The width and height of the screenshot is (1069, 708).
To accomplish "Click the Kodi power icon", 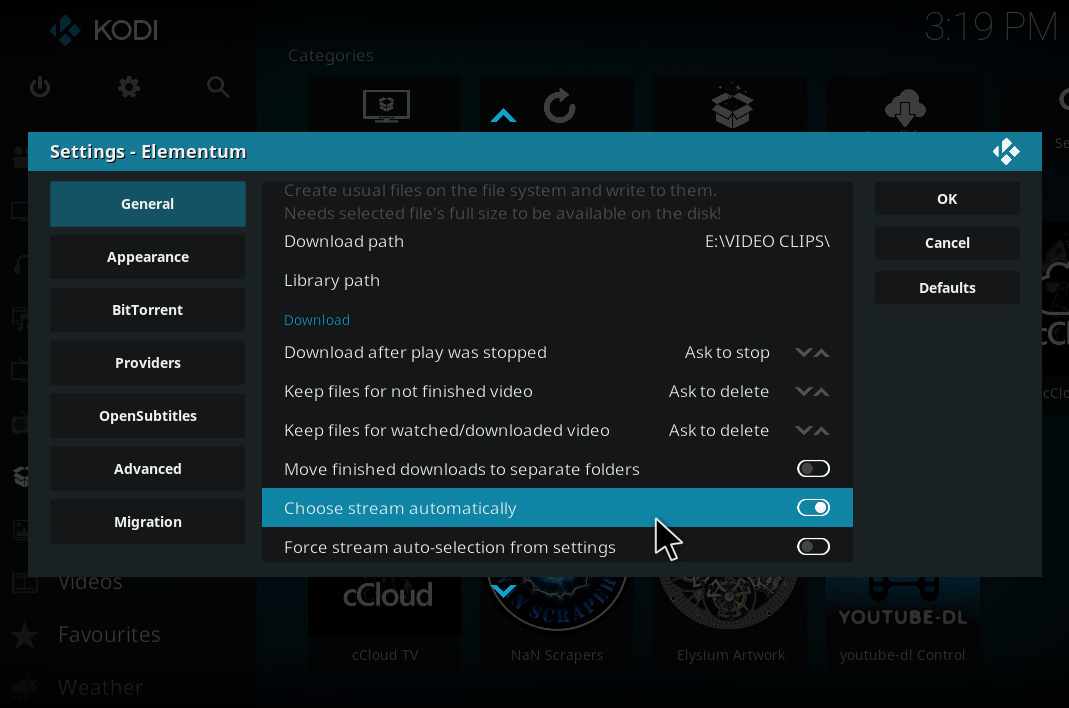I will 40,87.
